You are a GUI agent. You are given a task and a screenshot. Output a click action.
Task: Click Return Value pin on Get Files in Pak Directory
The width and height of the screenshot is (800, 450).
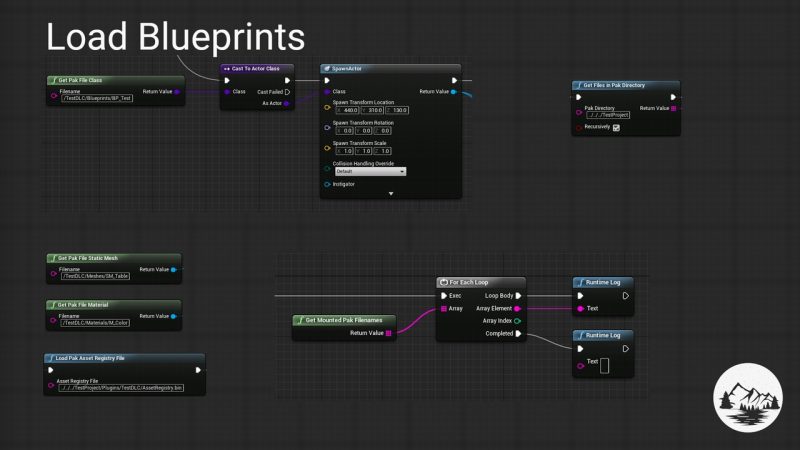pyautogui.click(x=673, y=108)
